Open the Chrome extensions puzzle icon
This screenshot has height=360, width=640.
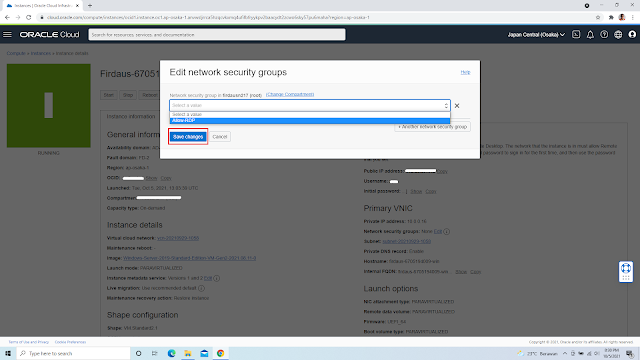coord(611,18)
